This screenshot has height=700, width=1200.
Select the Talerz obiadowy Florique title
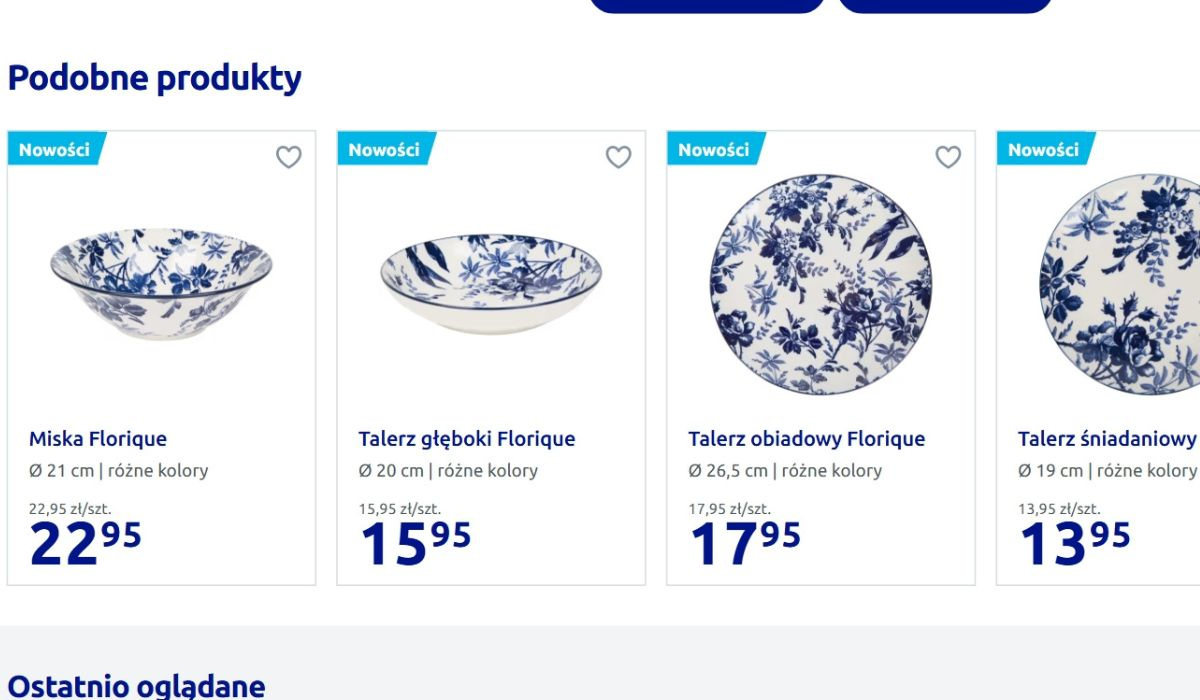806,439
